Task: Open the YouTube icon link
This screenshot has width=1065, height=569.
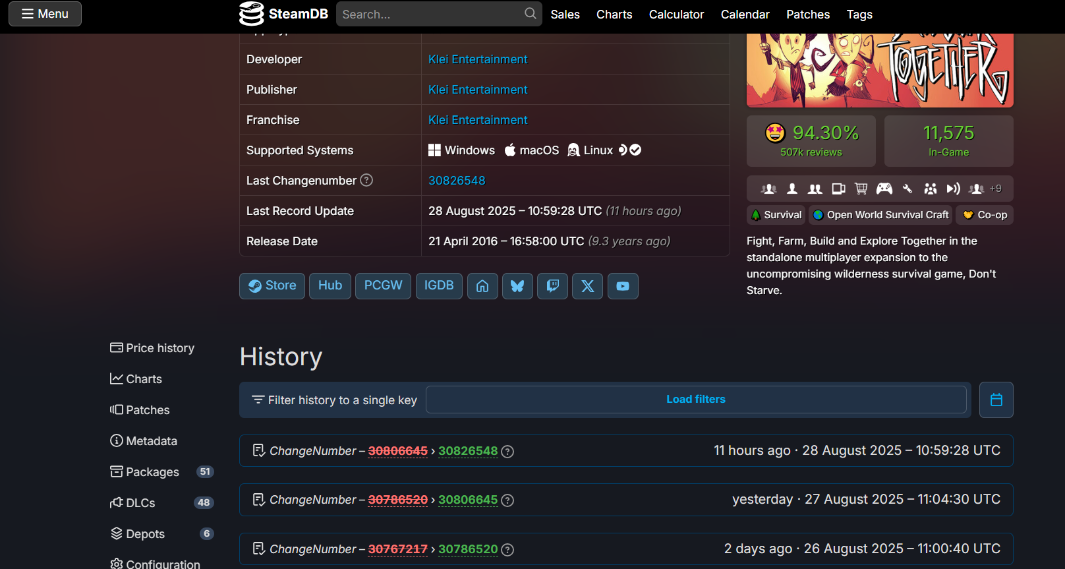Action: coord(622,286)
